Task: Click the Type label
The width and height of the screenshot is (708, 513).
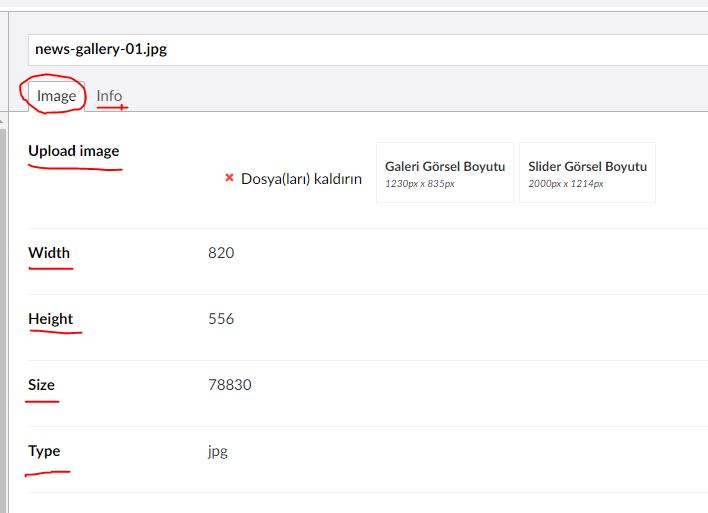Action: coord(44,451)
